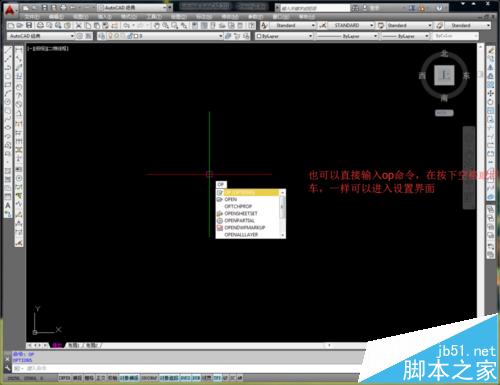Click the Make Object's Layer Current icon
The height and width of the screenshot is (385, 500).
tap(228, 36)
